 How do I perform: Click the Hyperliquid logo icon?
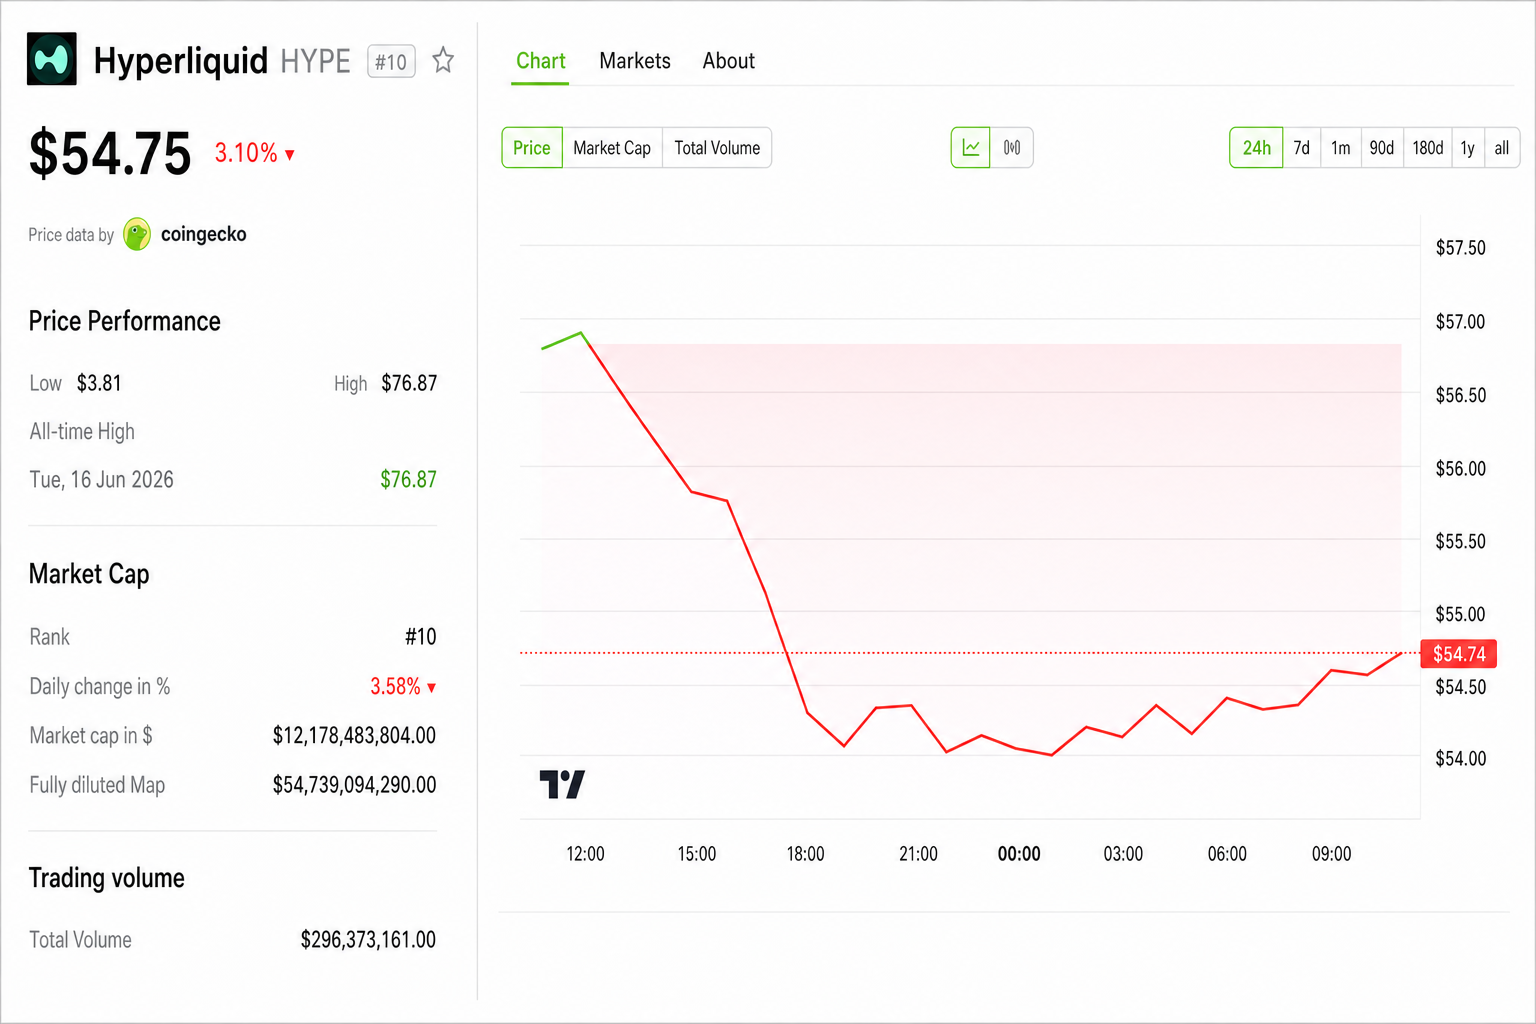click(52, 59)
